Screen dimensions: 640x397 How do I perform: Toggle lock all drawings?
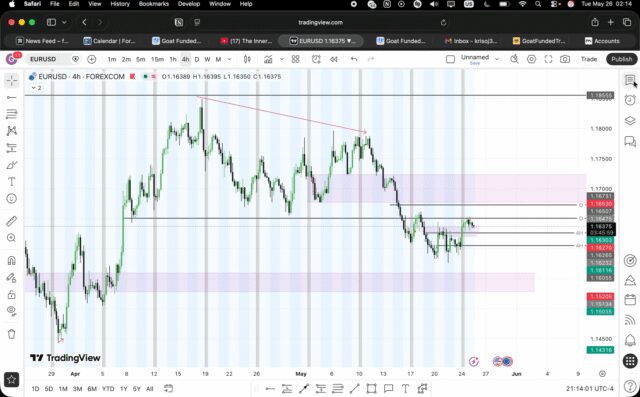[11, 294]
